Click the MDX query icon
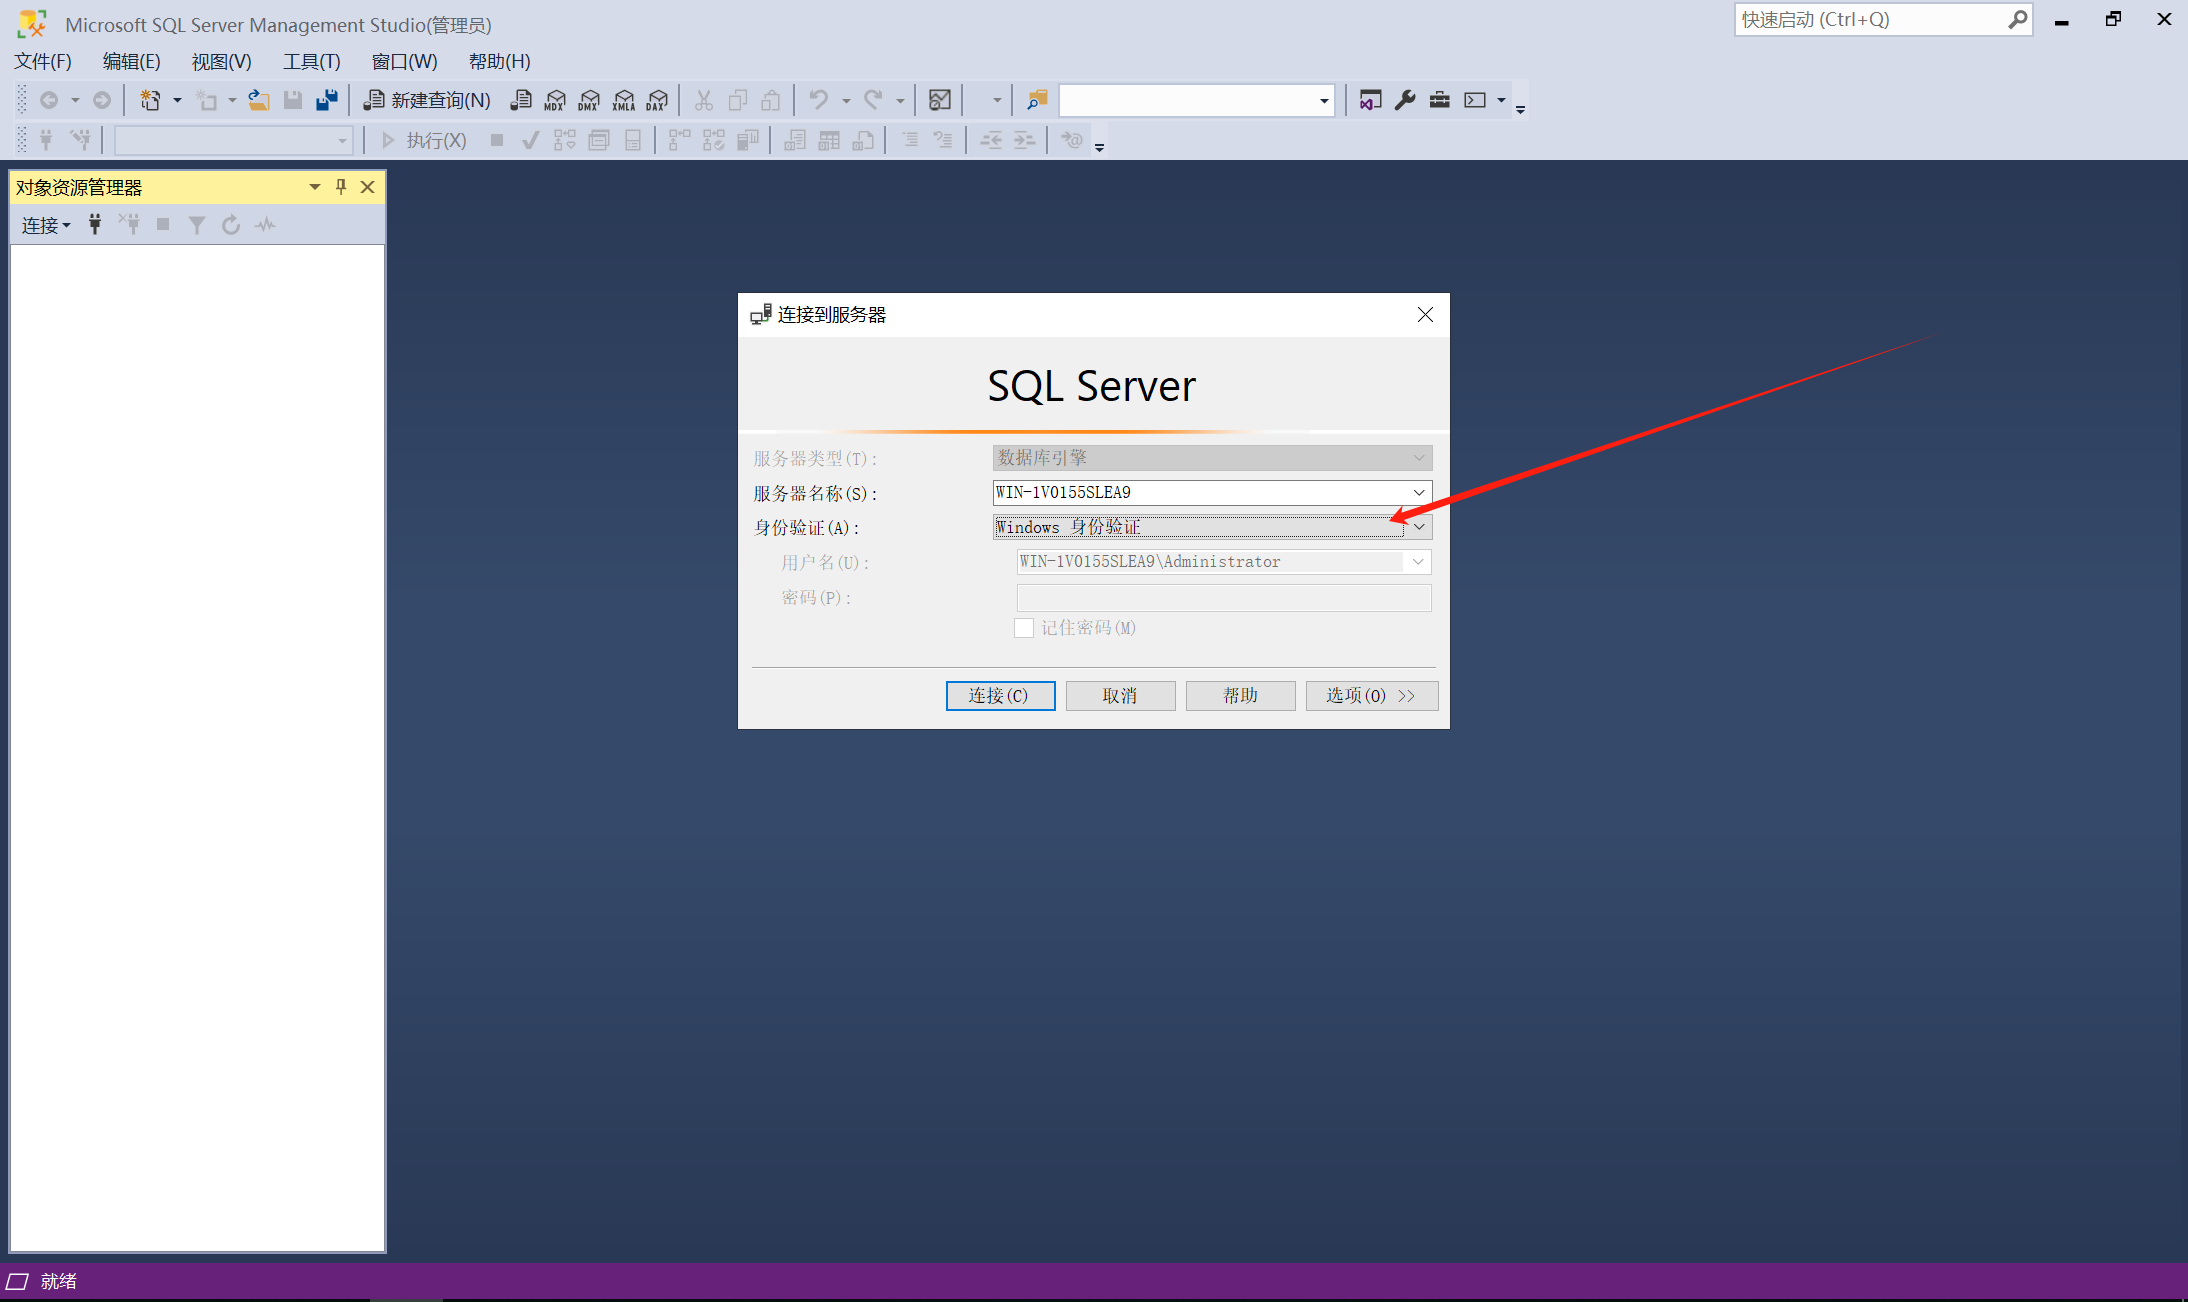 coord(555,100)
